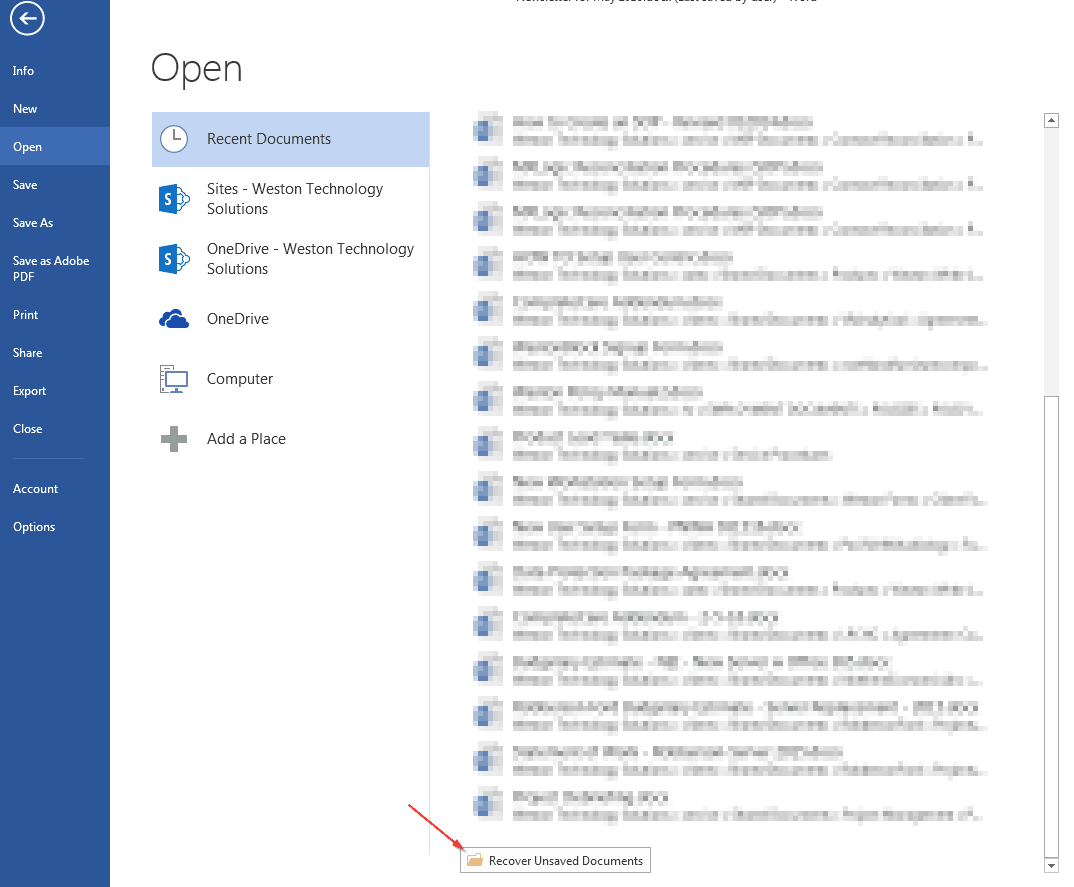This screenshot has height=887, width=1074.
Task: Click the scrollbar up arrow
Action: click(1051, 121)
